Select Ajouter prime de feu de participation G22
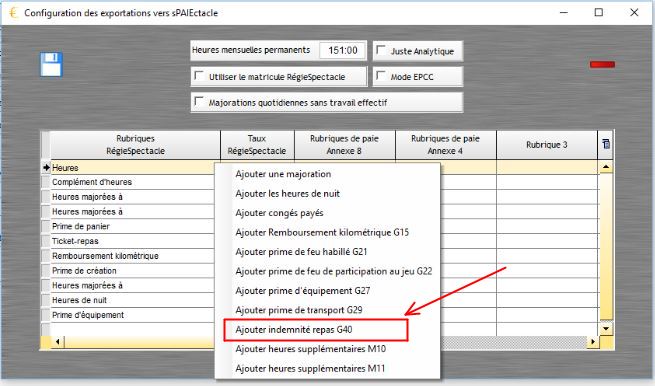 (328, 271)
